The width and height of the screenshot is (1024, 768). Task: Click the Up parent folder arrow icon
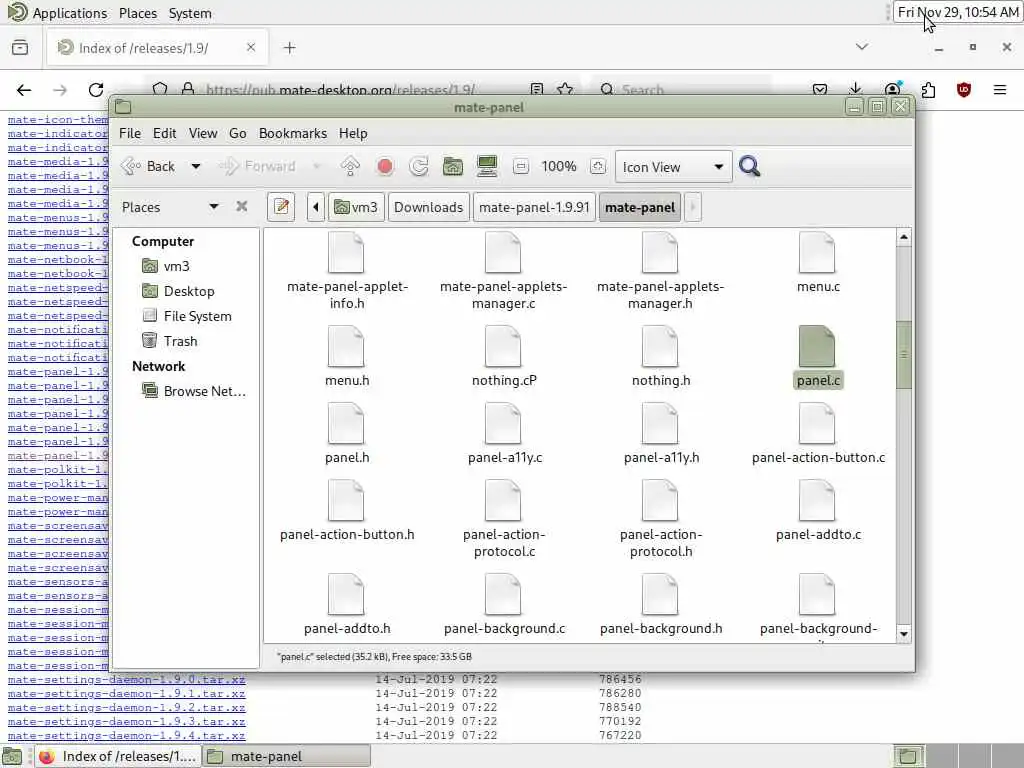[x=350, y=167]
